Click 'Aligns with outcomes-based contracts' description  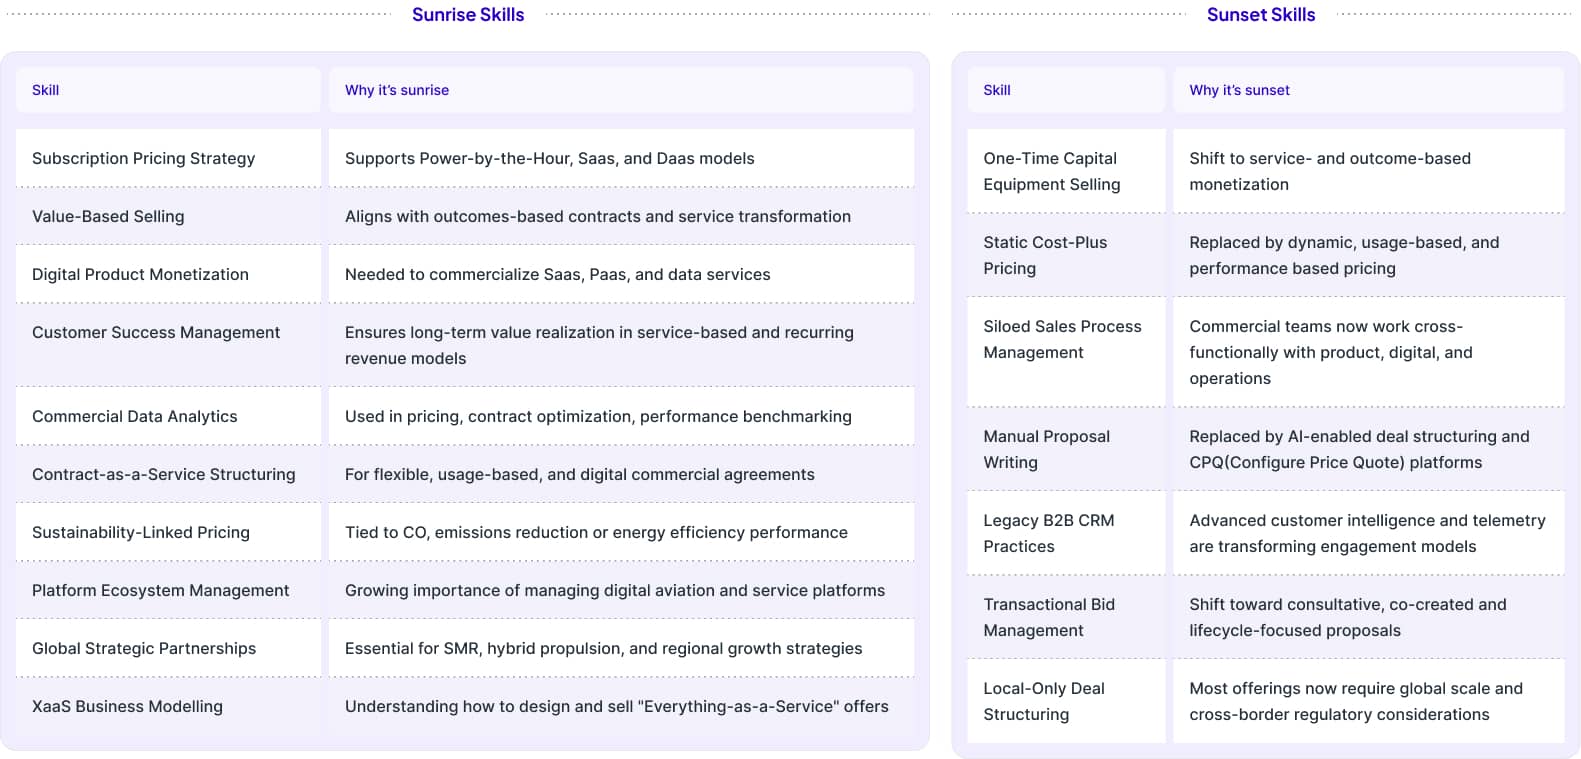[598, 216]
